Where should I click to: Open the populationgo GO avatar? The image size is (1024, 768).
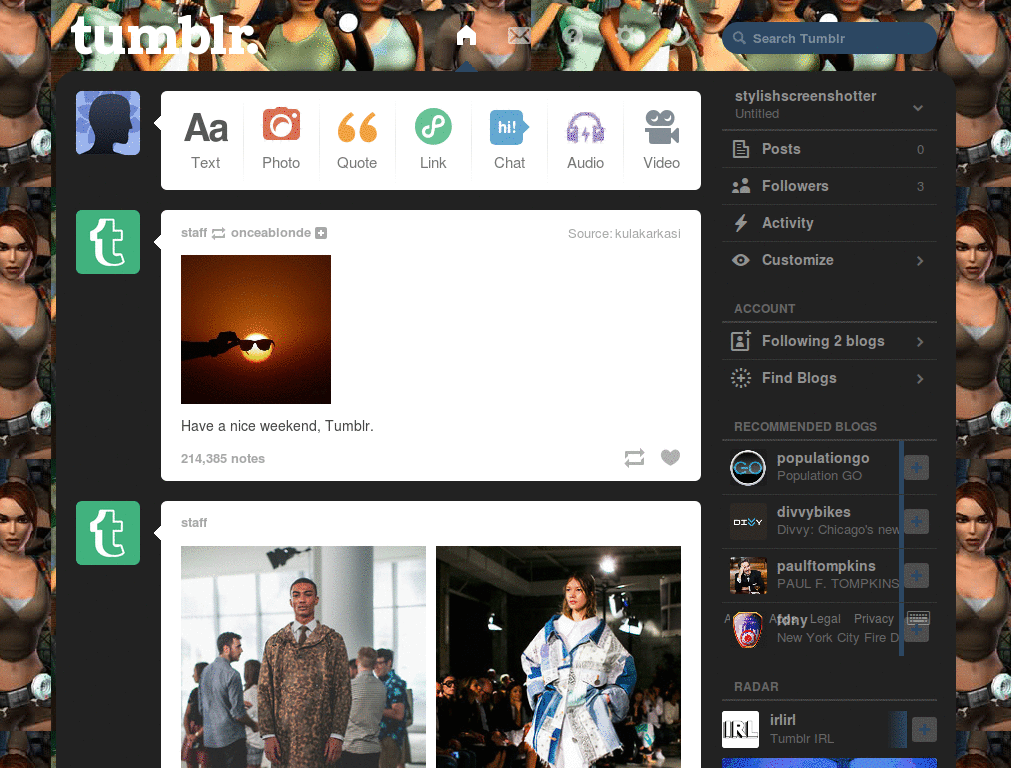748,468
